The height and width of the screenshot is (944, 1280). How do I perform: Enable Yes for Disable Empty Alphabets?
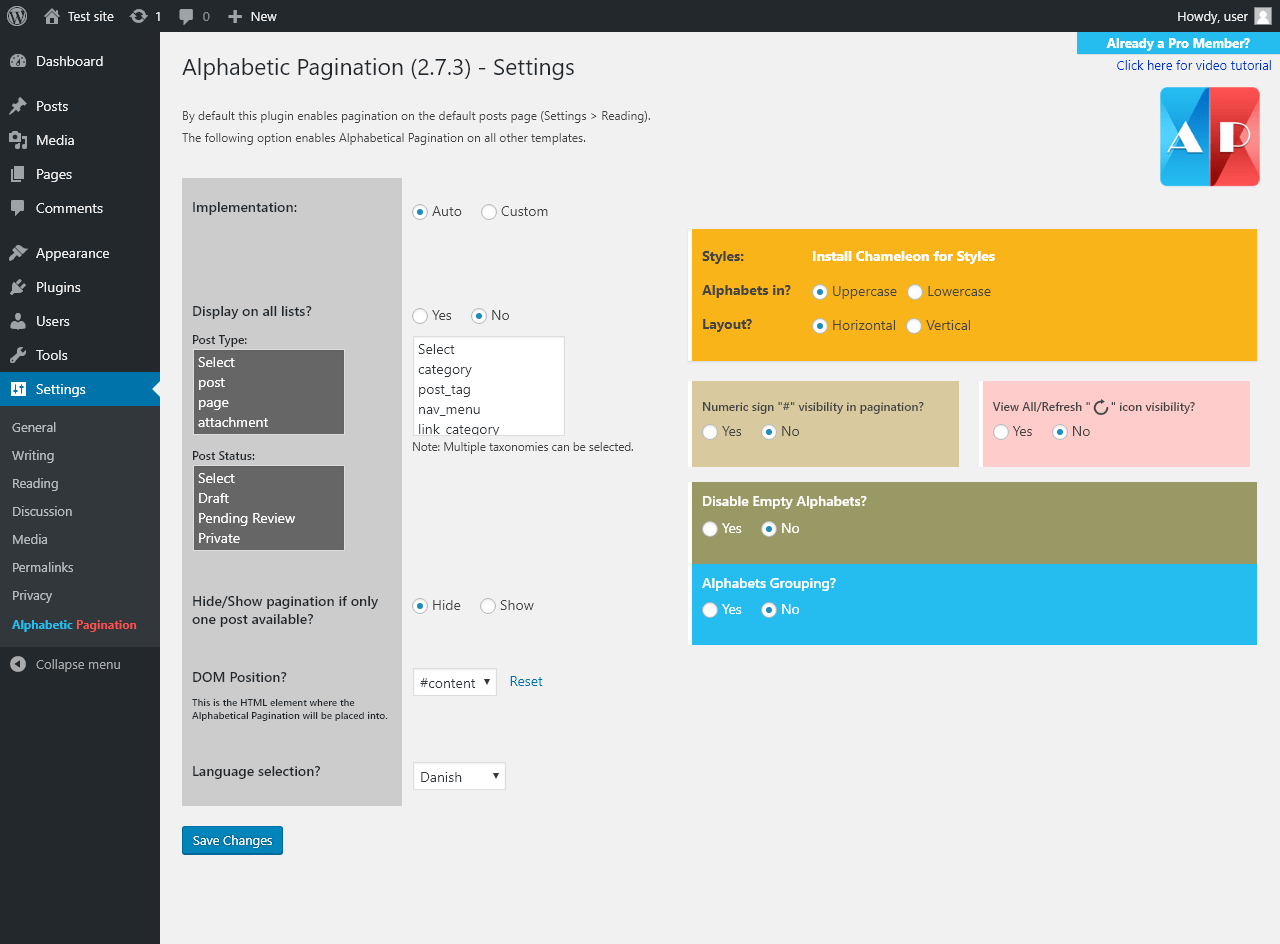tap(710, 529)
